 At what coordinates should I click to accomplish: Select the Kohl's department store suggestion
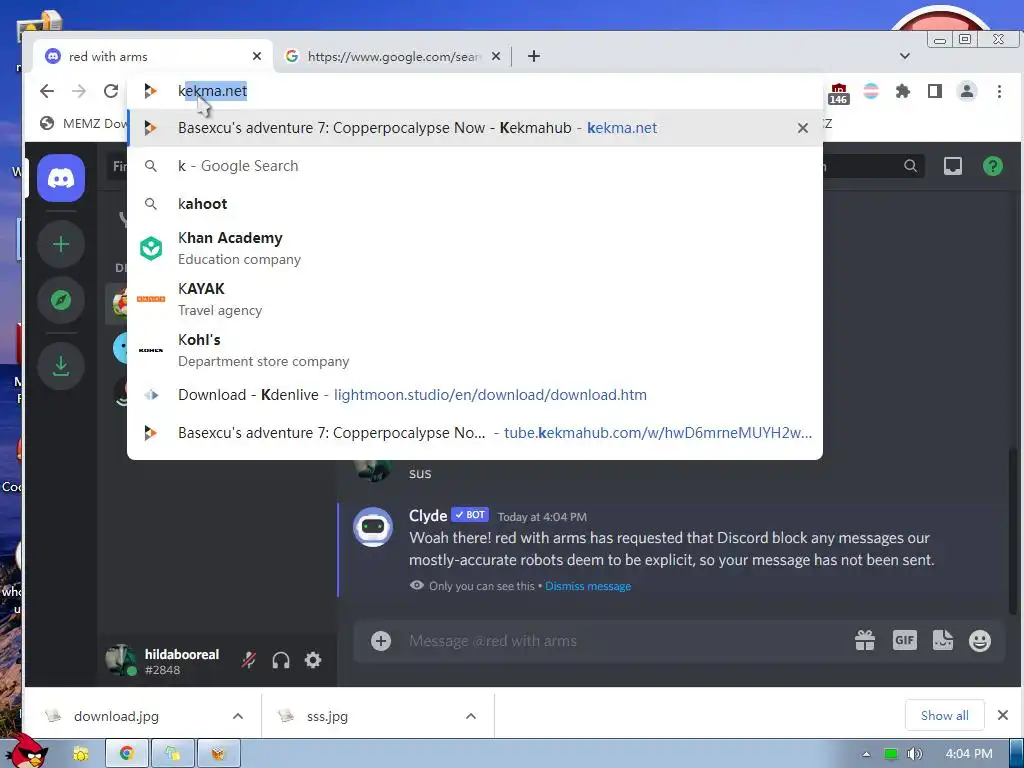point(475,350)
